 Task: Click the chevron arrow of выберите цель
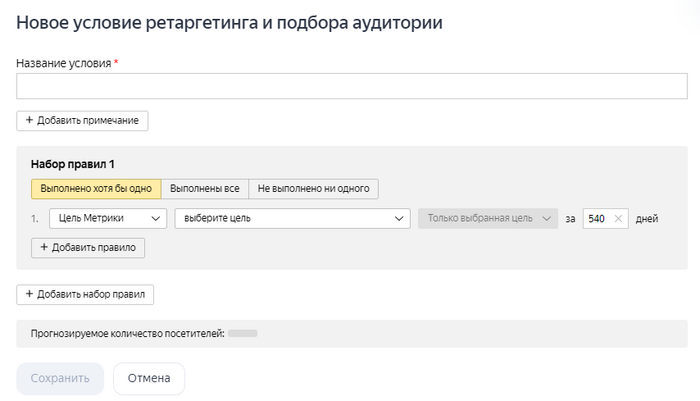(399, 219)
